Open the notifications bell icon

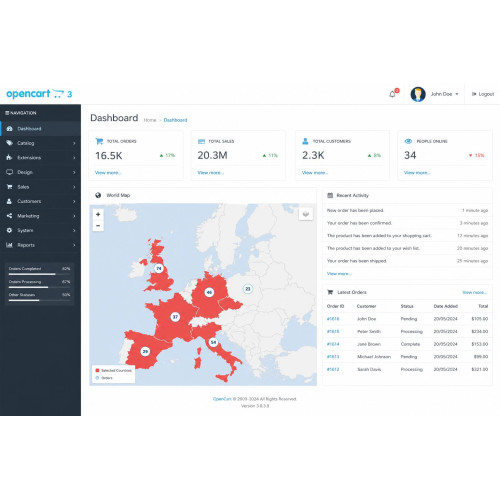tap(392, 94)
